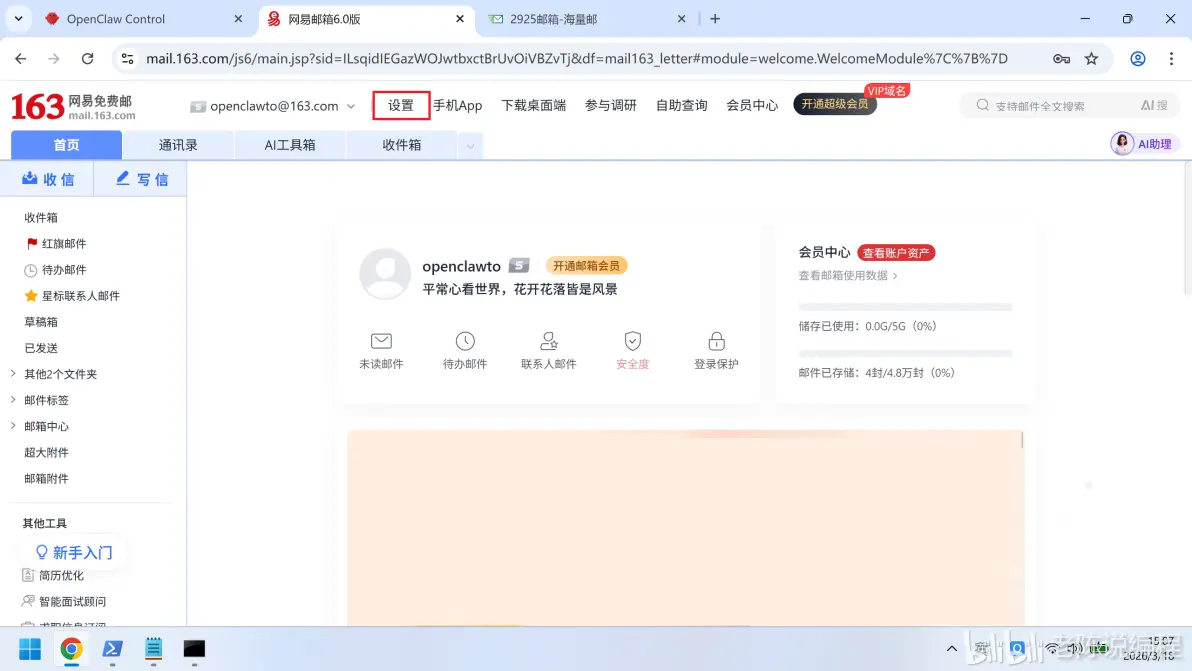Click the 新手入门 lightbulb button
The image size is (1192, 671).
pos(74,552)
